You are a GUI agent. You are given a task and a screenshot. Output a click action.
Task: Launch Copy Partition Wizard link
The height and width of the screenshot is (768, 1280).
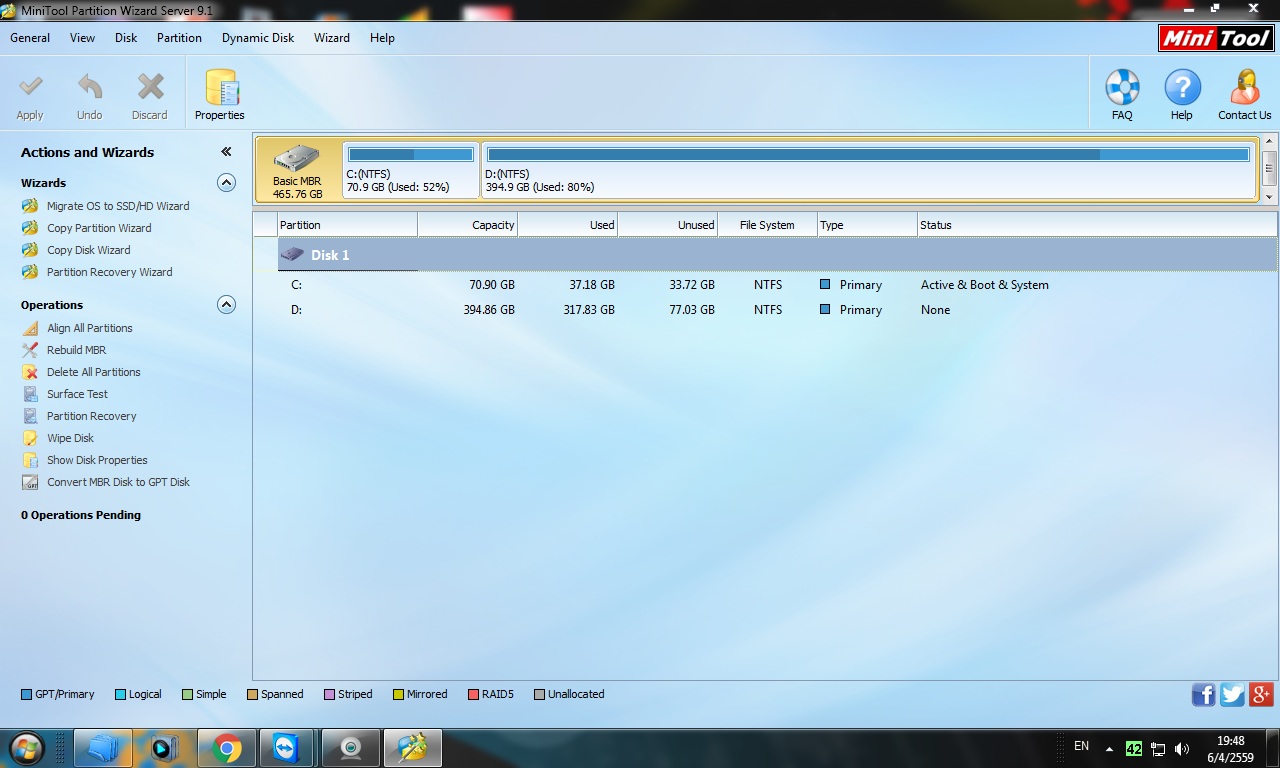click(x=99, y=228)
